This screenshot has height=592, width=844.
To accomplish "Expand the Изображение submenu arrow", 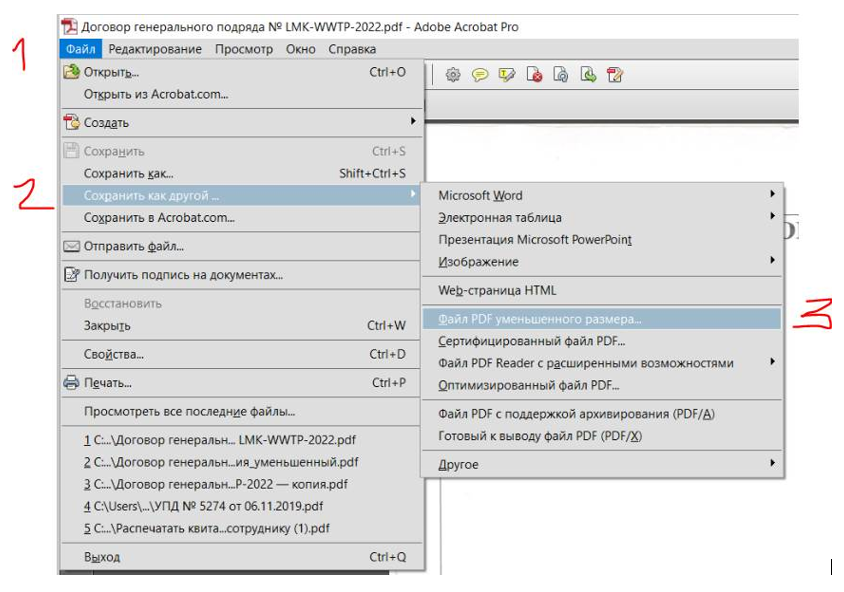I will (772, 260).
